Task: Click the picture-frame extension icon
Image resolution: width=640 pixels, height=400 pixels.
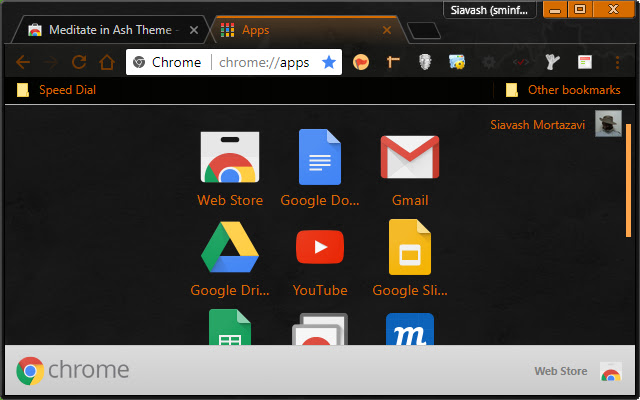Action: [457, 62]
